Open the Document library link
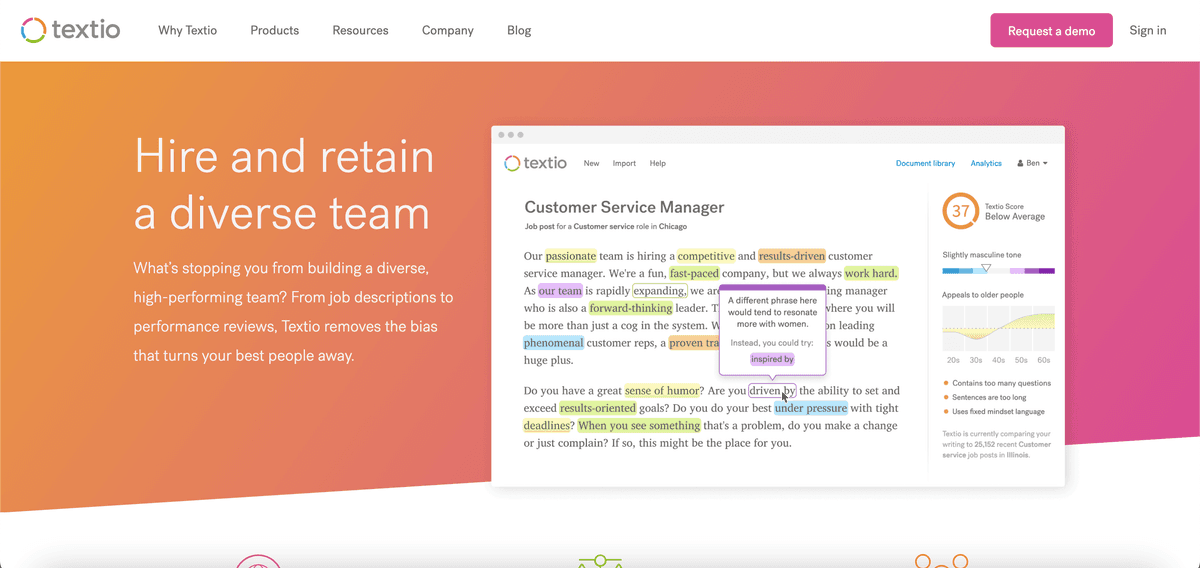This screenshot has height=568, width=1200. point(925,163)
